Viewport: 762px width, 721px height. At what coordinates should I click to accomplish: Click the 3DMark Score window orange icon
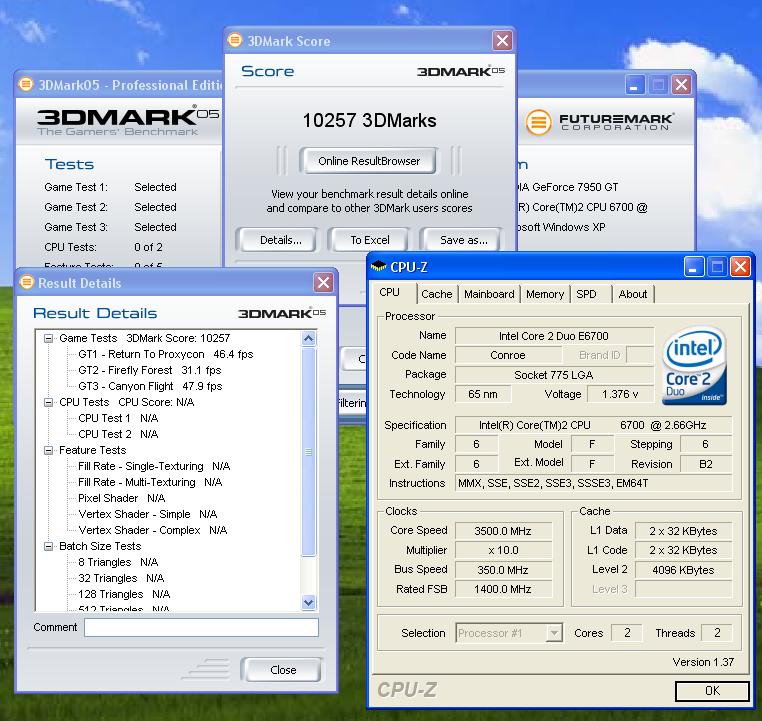pyautogui.click(x=235, y=40)
